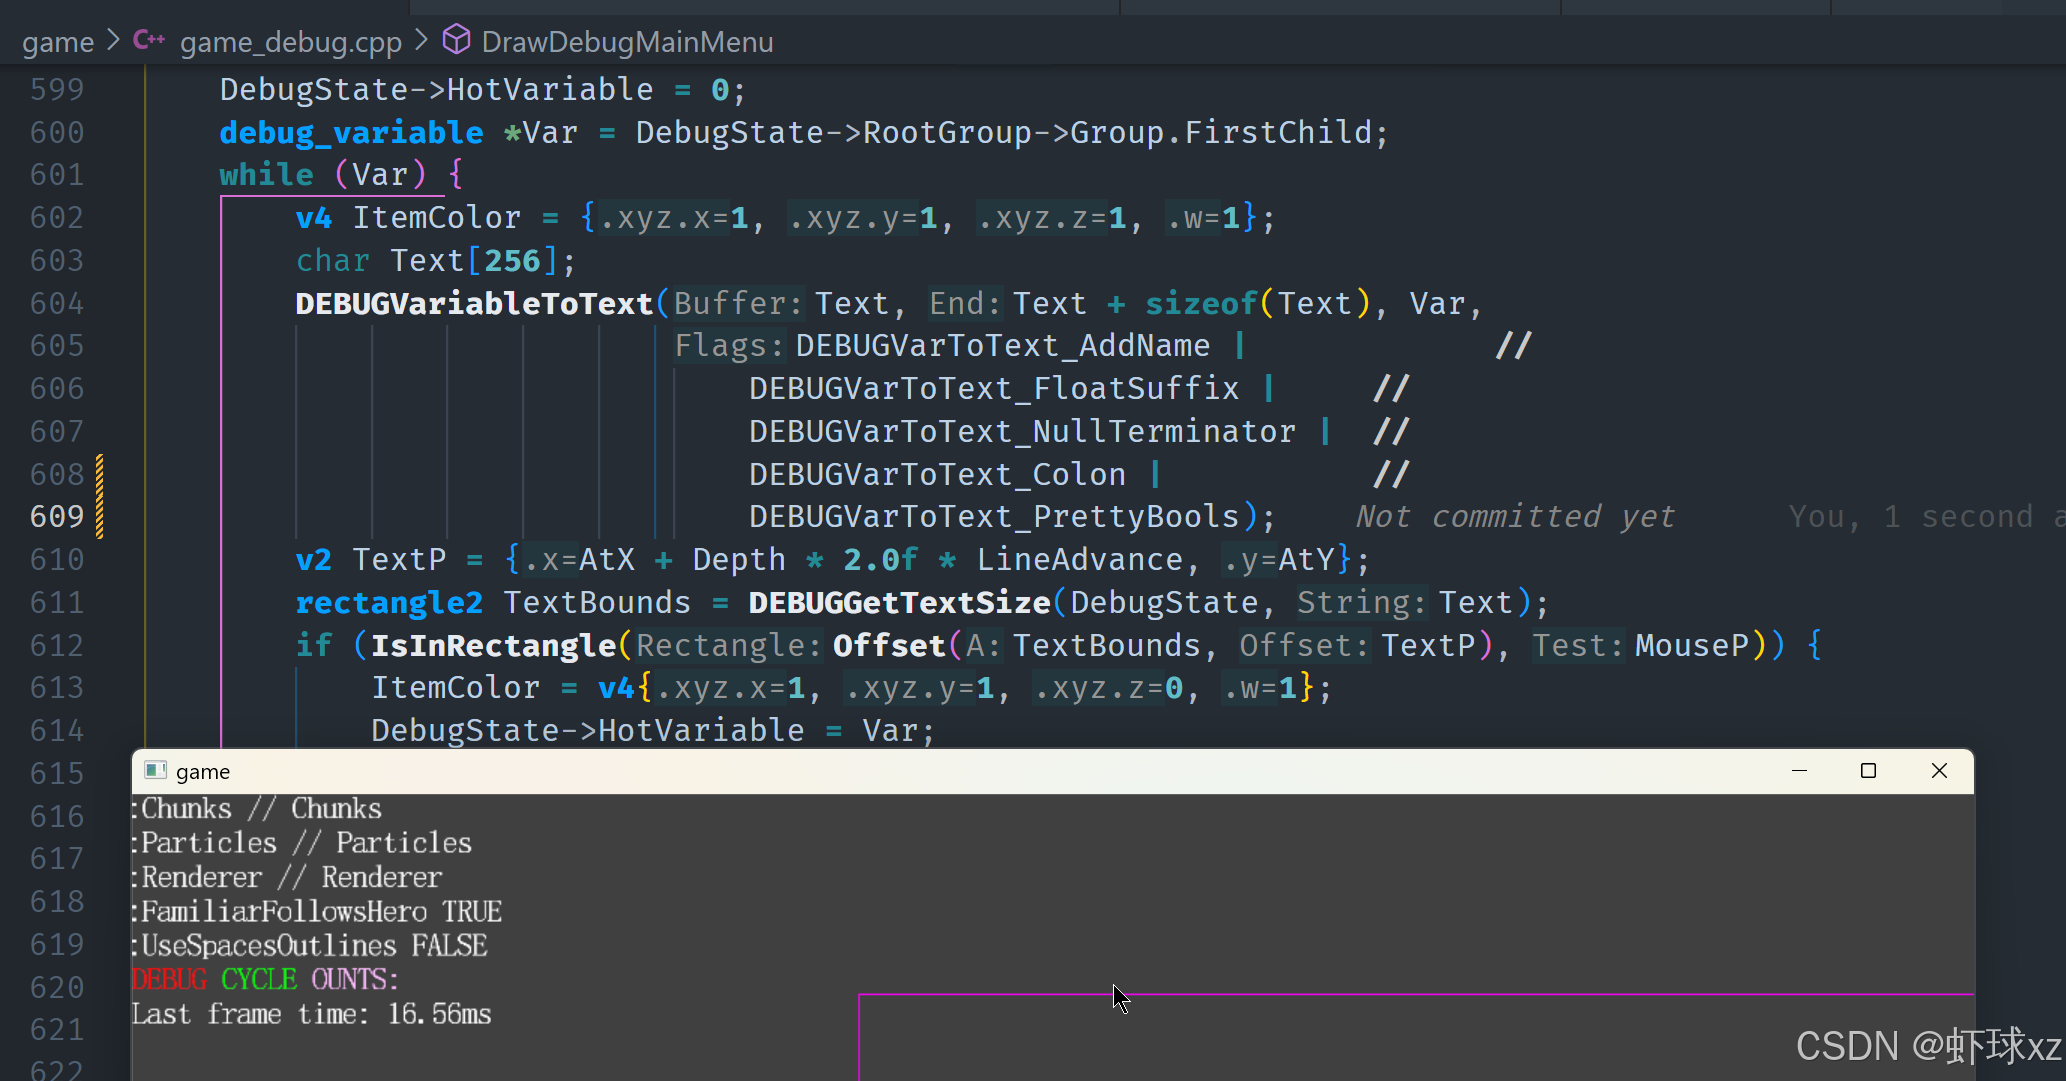Click the game window's title bar app icon
Screen dimensions: 2066x1081
click(155, 771)
